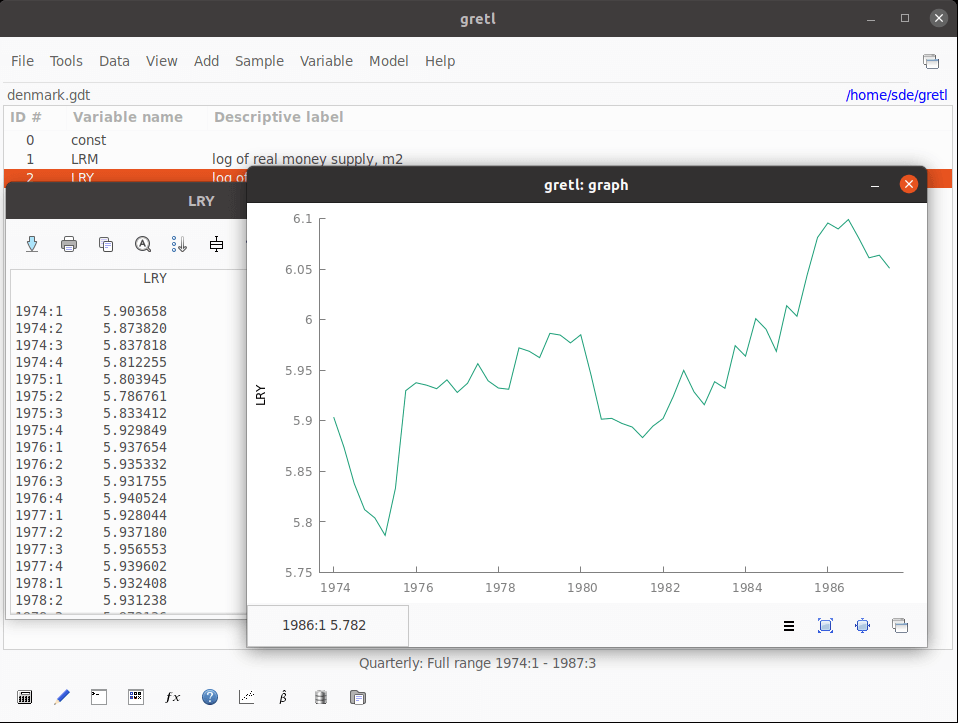Viewport: 958px width, 723px height.
Task: Open the Sample menu
Action: pos(259,61)
